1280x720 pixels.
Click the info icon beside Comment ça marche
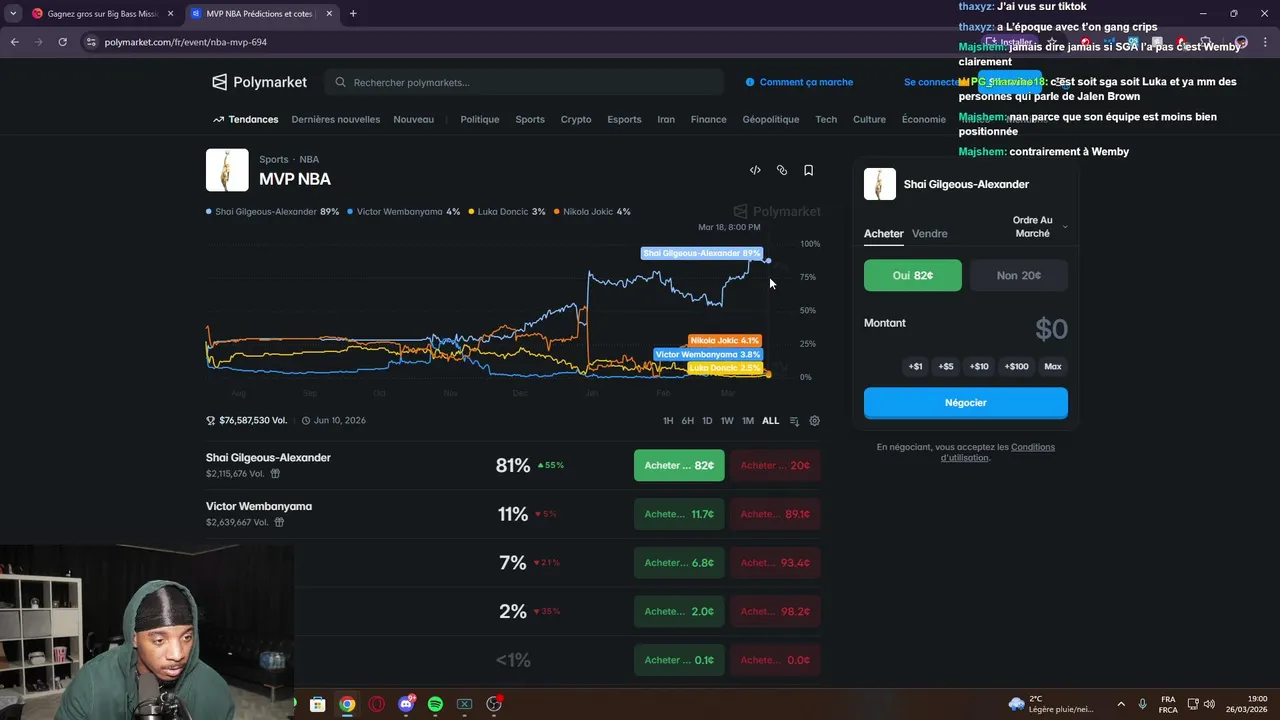pos(750,82)
